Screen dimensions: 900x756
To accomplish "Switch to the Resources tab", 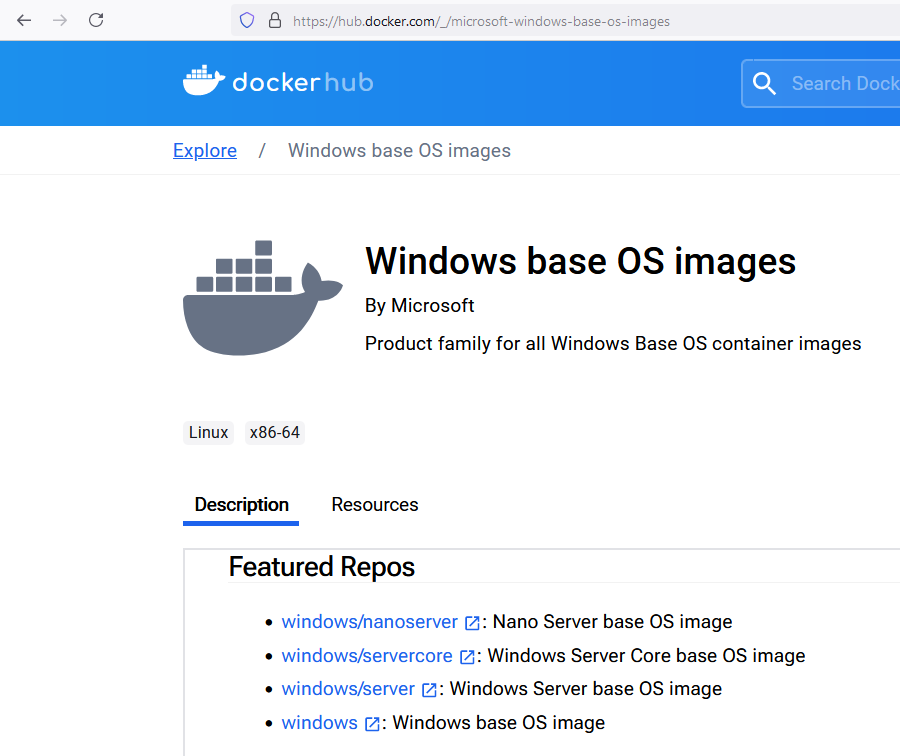I will (375, 505).
